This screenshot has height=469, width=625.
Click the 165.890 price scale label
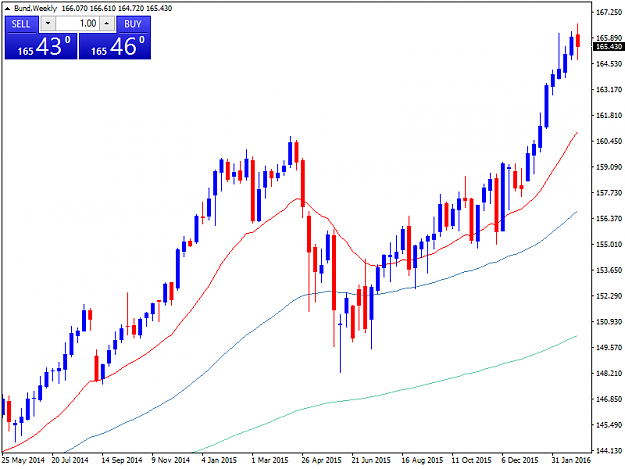pyautogui.click(x=609, y=38)
